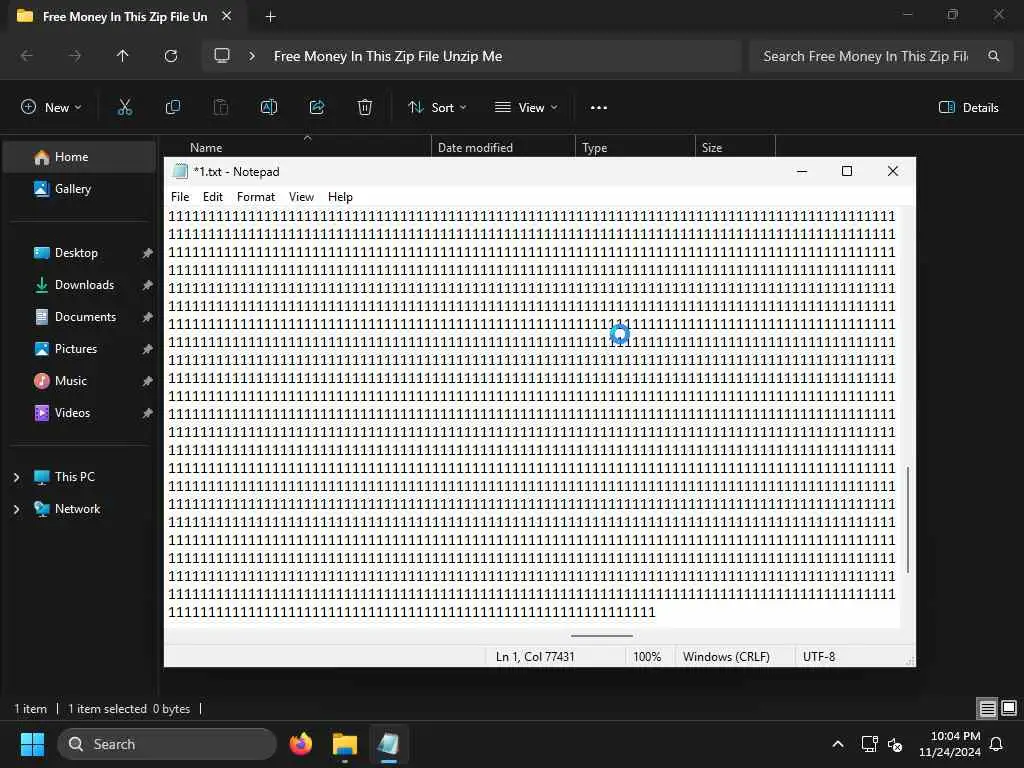Open the New dropdown in Explorer
The image size is (1024, 768).
(x=51, y=107)
